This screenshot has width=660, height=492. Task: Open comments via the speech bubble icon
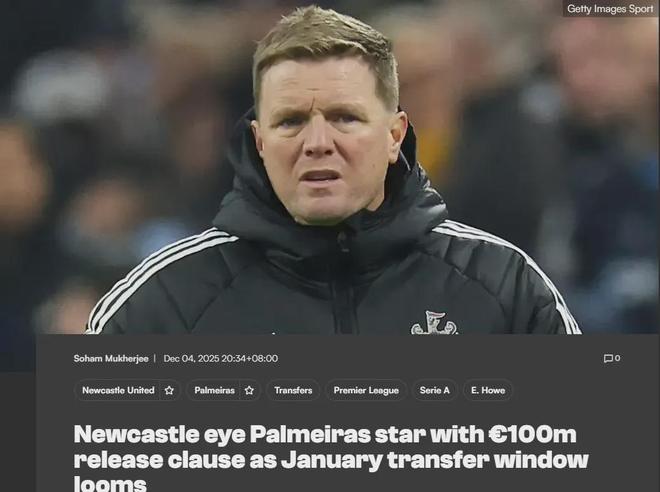(608, 359)
